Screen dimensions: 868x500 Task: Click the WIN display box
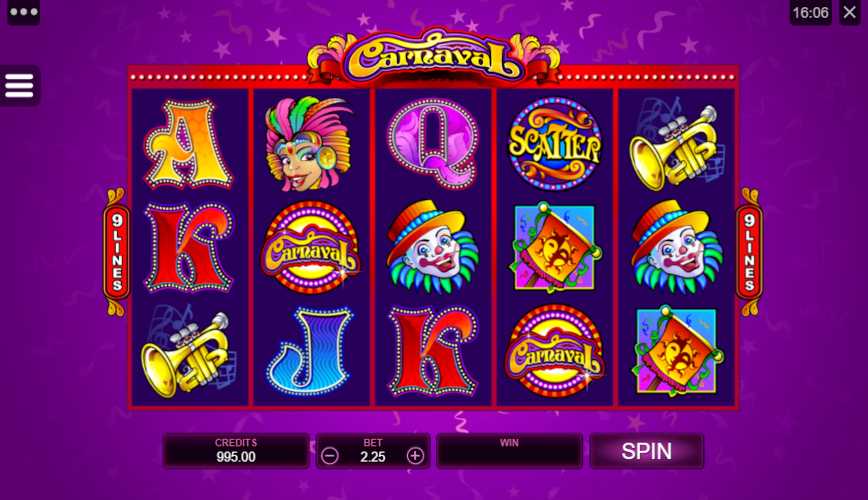[x=509, y=451]
